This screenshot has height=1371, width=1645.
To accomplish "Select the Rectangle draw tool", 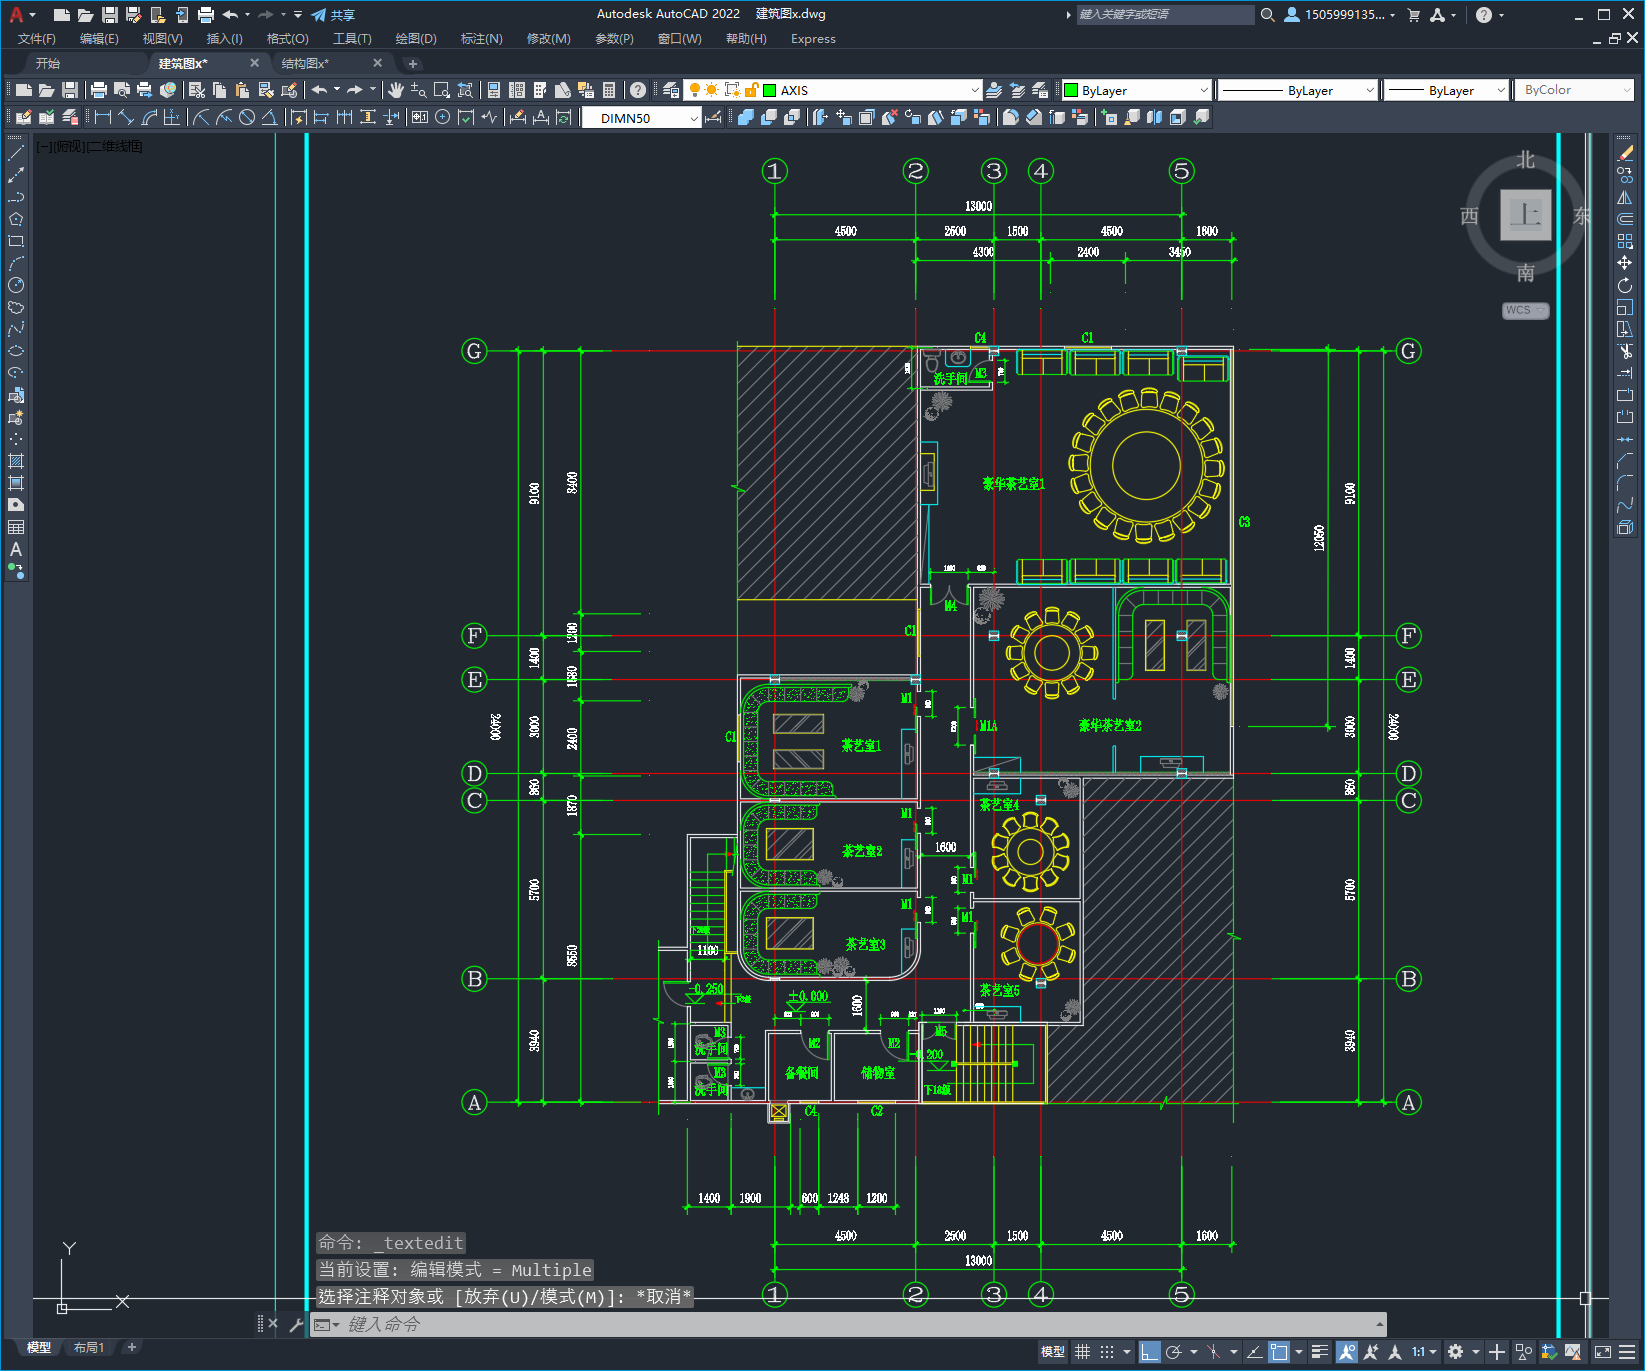I will click(x=16, y=241).
